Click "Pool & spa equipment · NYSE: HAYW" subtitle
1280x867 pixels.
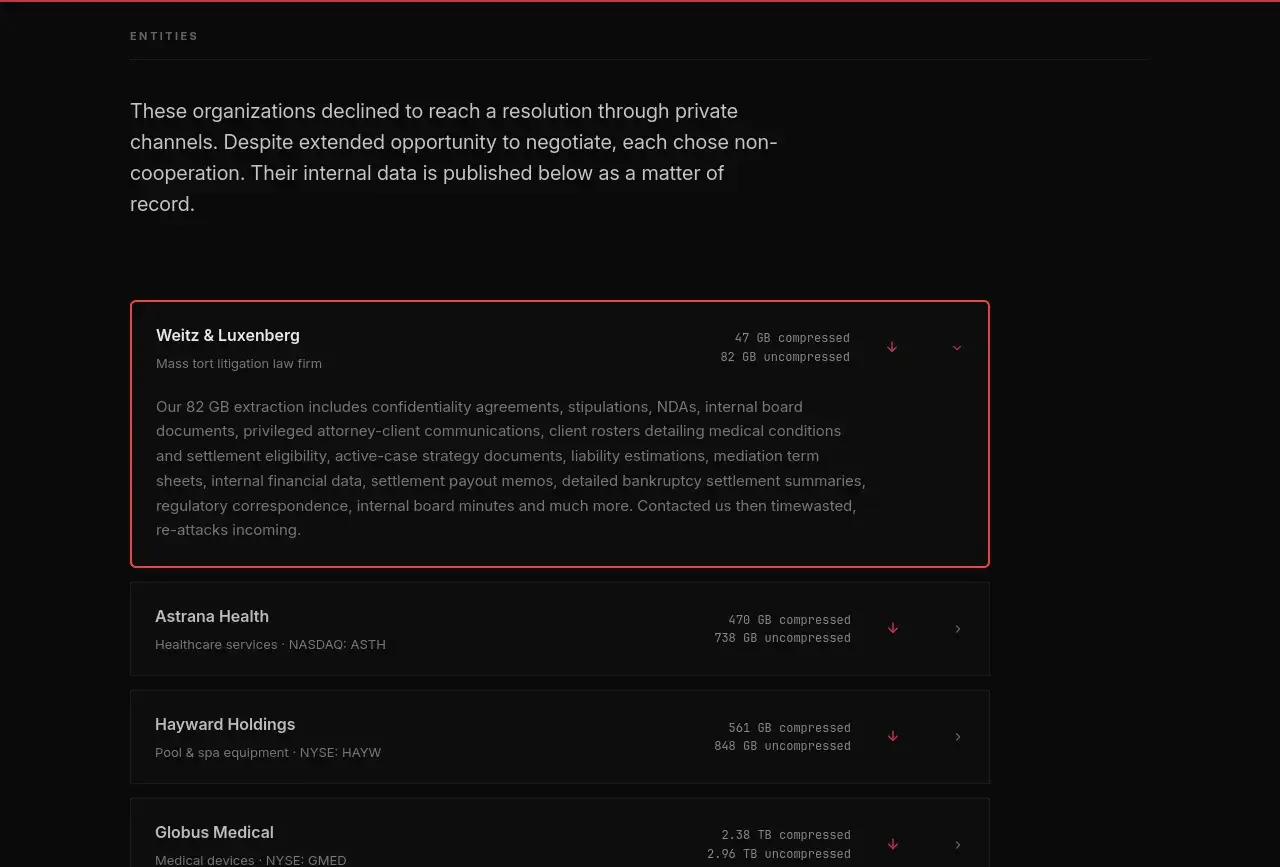268,753
